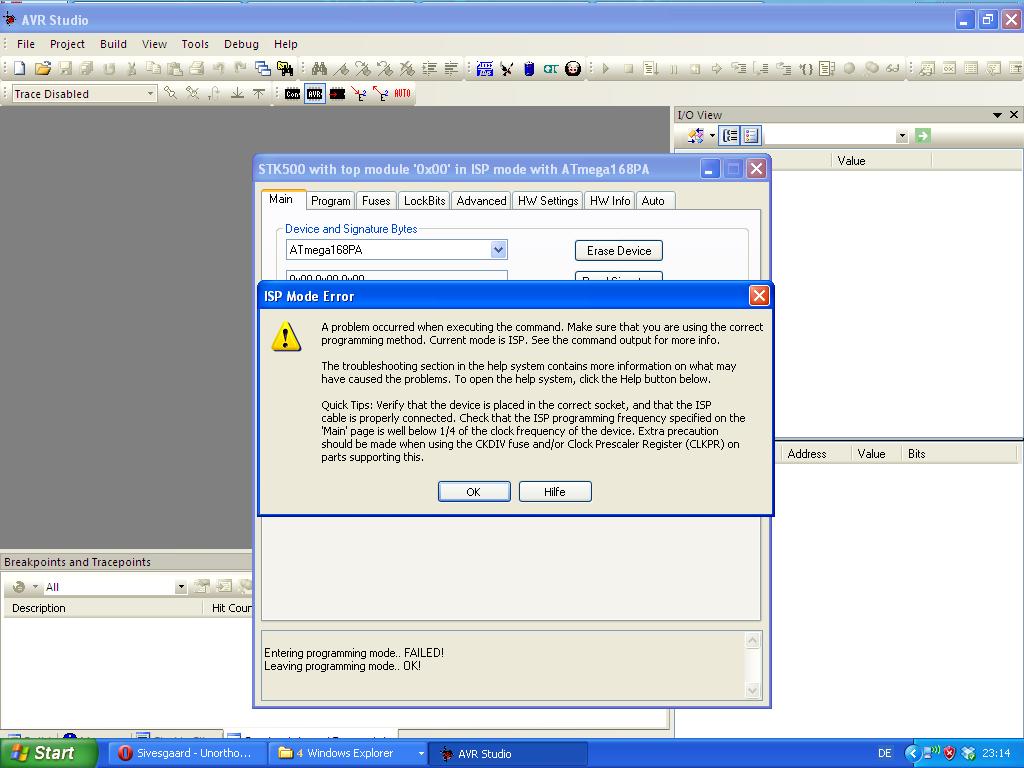1024x768 pixels.
Task: Click the colorful arrows icon in I/O View
Action: [696, 136]
